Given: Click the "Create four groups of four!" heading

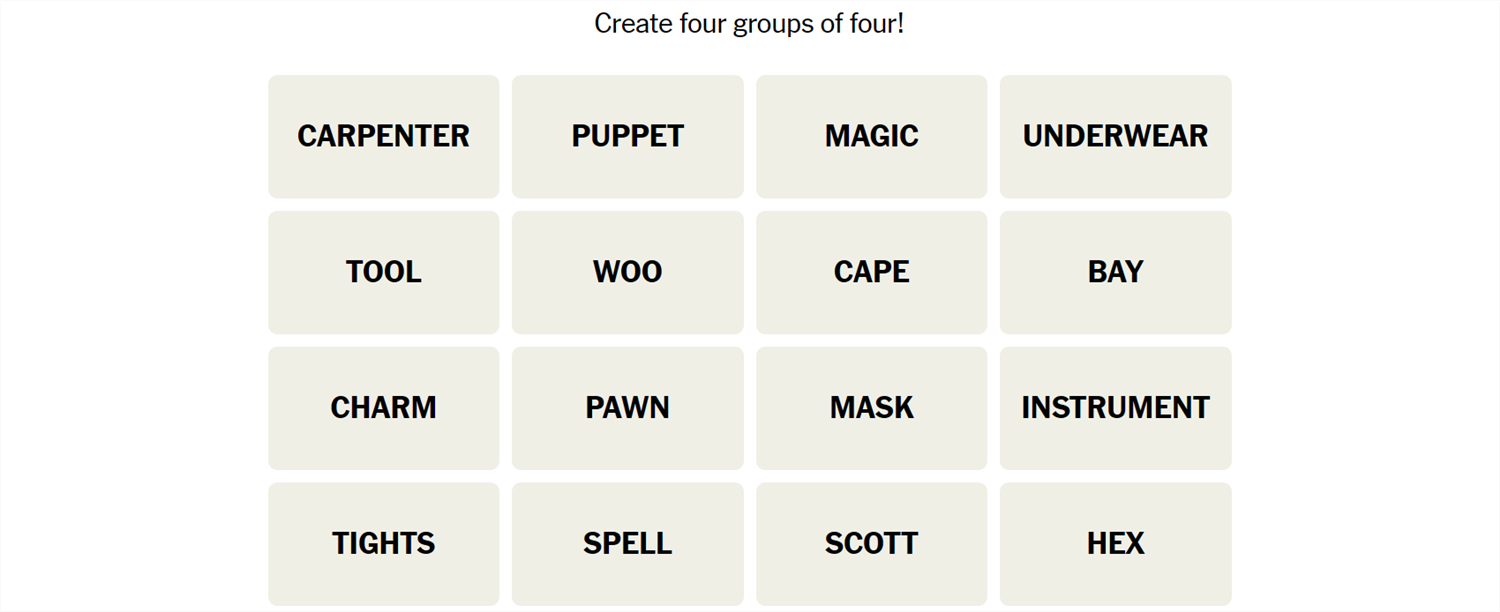Looking at the screenshot, I should point(749,23).
